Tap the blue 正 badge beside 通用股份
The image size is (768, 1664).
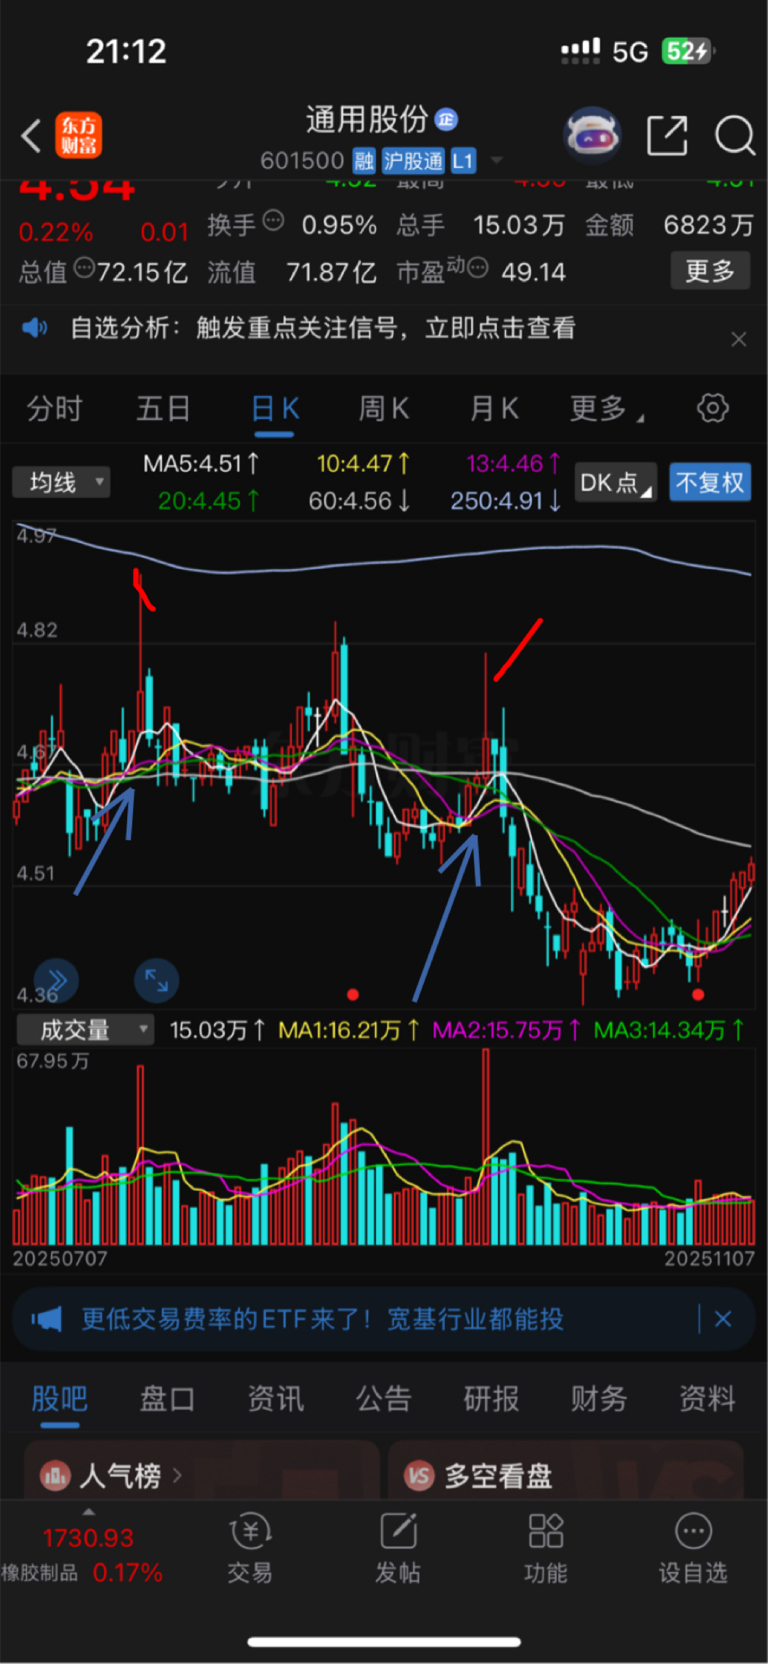tap(446, 120)
